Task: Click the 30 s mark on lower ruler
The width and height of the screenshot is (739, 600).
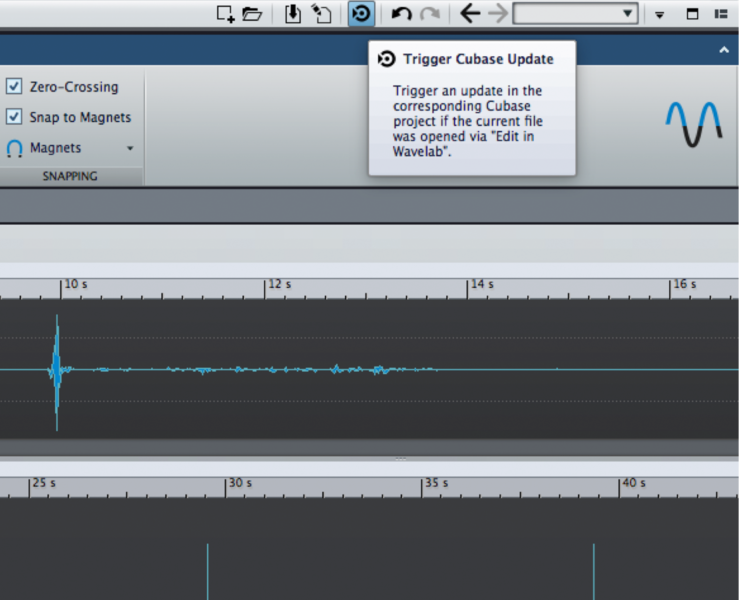Action: pyautogui.click(x=240, y=483)
